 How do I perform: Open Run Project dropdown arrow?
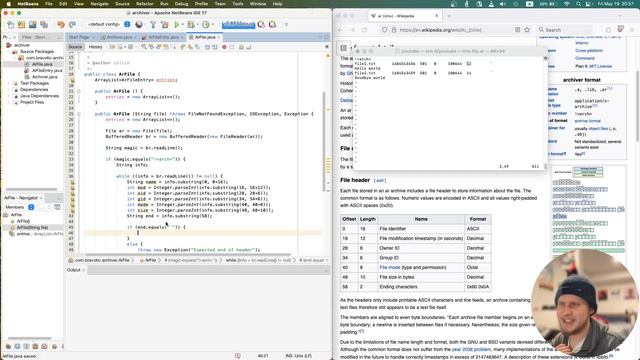182,24
